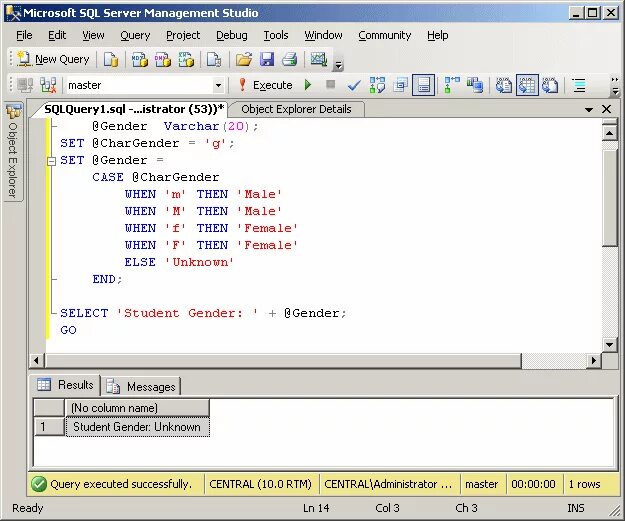Click the editor horizontal scrollbar thumb
625x521 pixels.
pyautogui.click(x=283, y=361)
